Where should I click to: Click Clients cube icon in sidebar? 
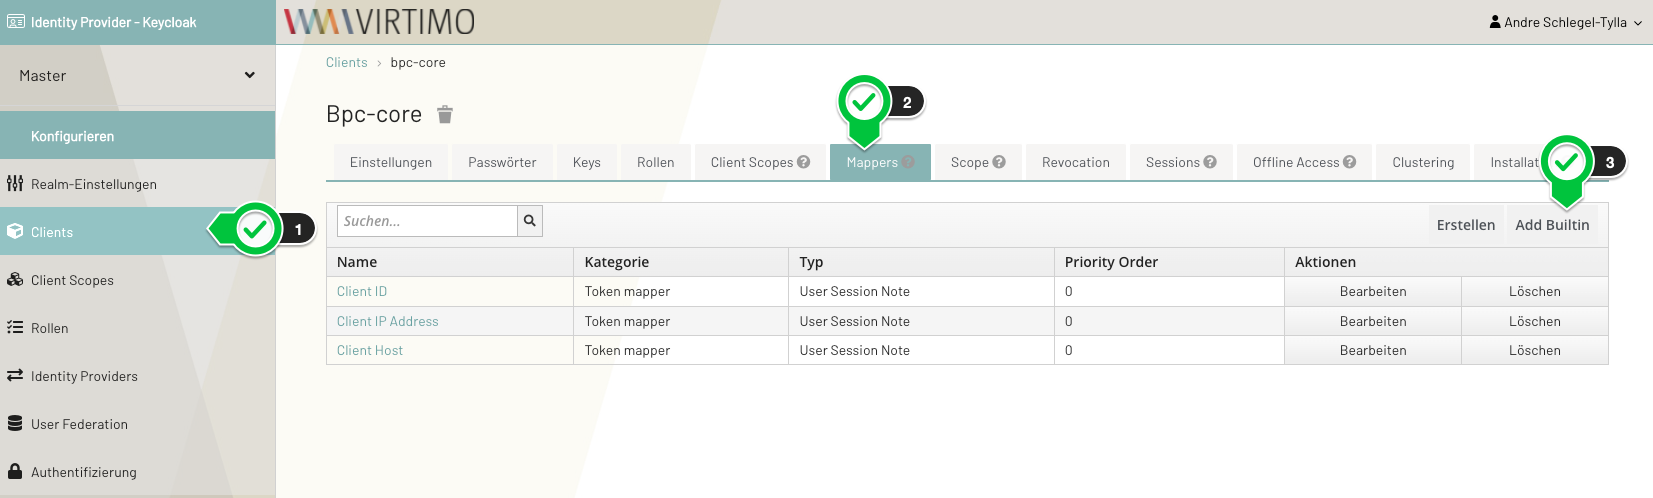click(x=15, y=232)
